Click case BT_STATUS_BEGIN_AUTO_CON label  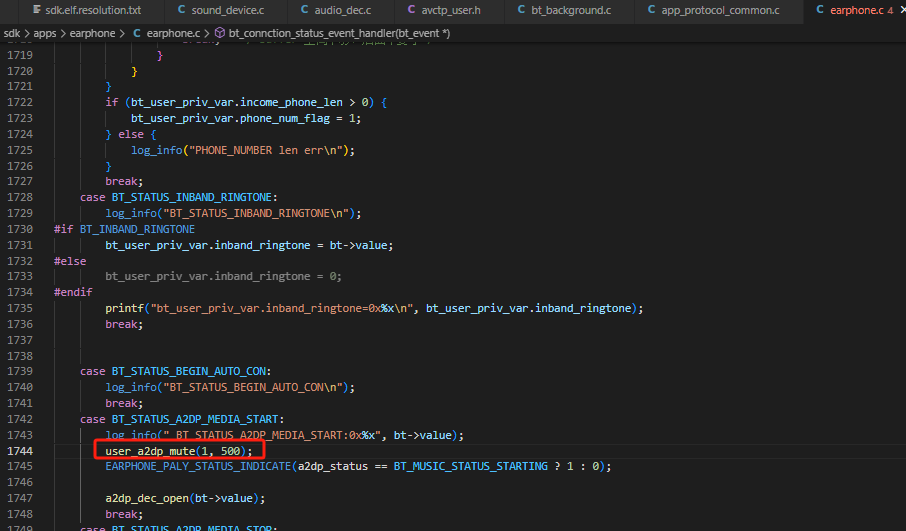click(x=176, y=371)
